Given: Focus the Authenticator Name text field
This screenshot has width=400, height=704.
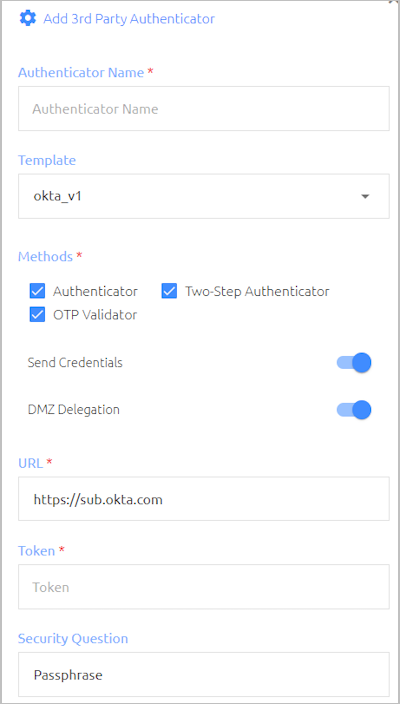Looking at the screenshot, I should pyautogui.click(x=204, y=109).
